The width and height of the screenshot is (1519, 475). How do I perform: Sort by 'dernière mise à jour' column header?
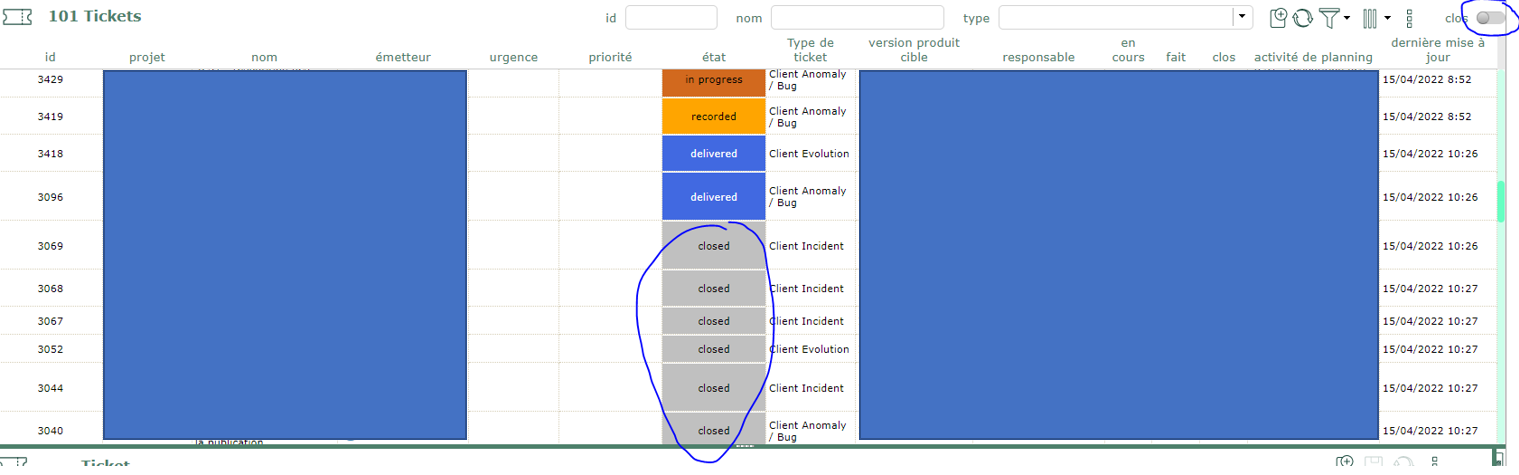pyautogui.click(x=1437, y=50)
